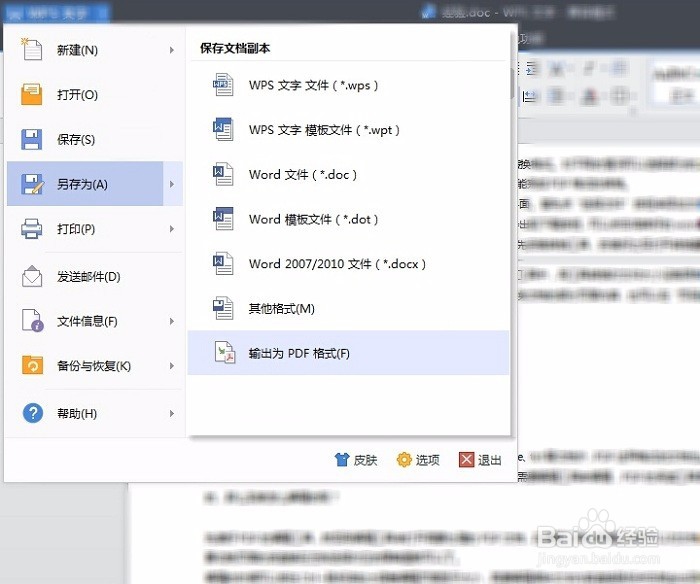The image size is (700, 584).
Task: Click the WPS template file icon
Action: (223, 129)
